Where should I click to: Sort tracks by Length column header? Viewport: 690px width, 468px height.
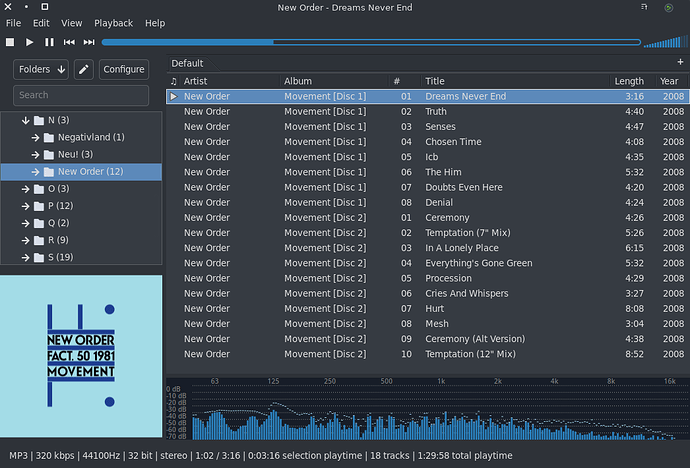pyautogui.click(x=628, y=81)
